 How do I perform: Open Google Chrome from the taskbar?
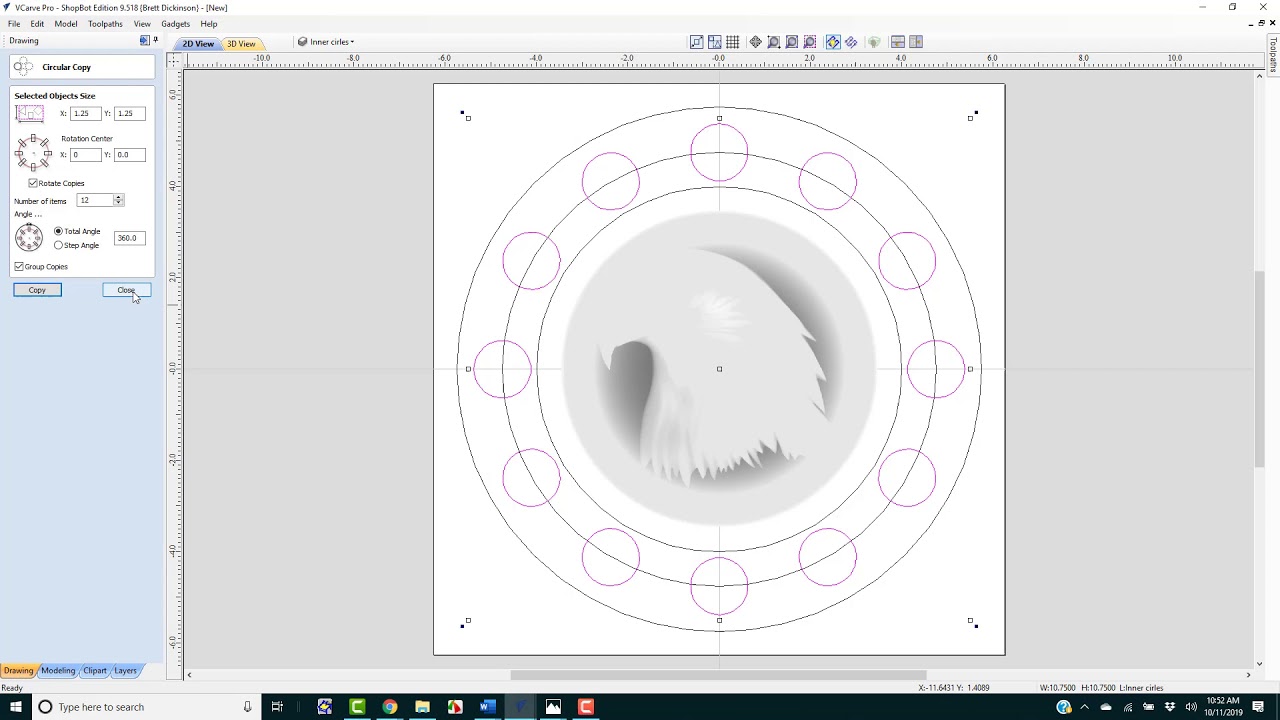[390, 707]
